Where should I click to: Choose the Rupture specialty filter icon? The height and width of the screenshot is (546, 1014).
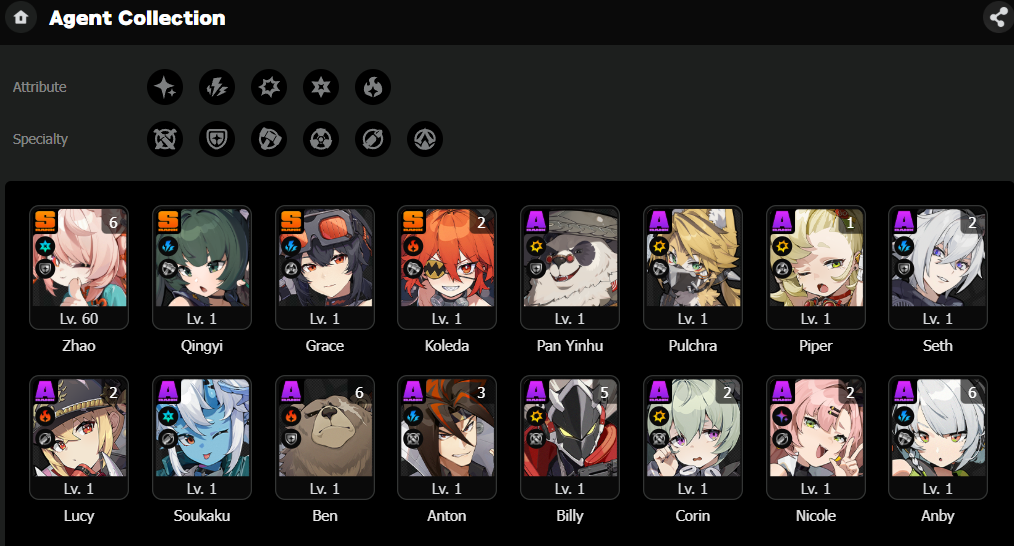pos(425,138)
